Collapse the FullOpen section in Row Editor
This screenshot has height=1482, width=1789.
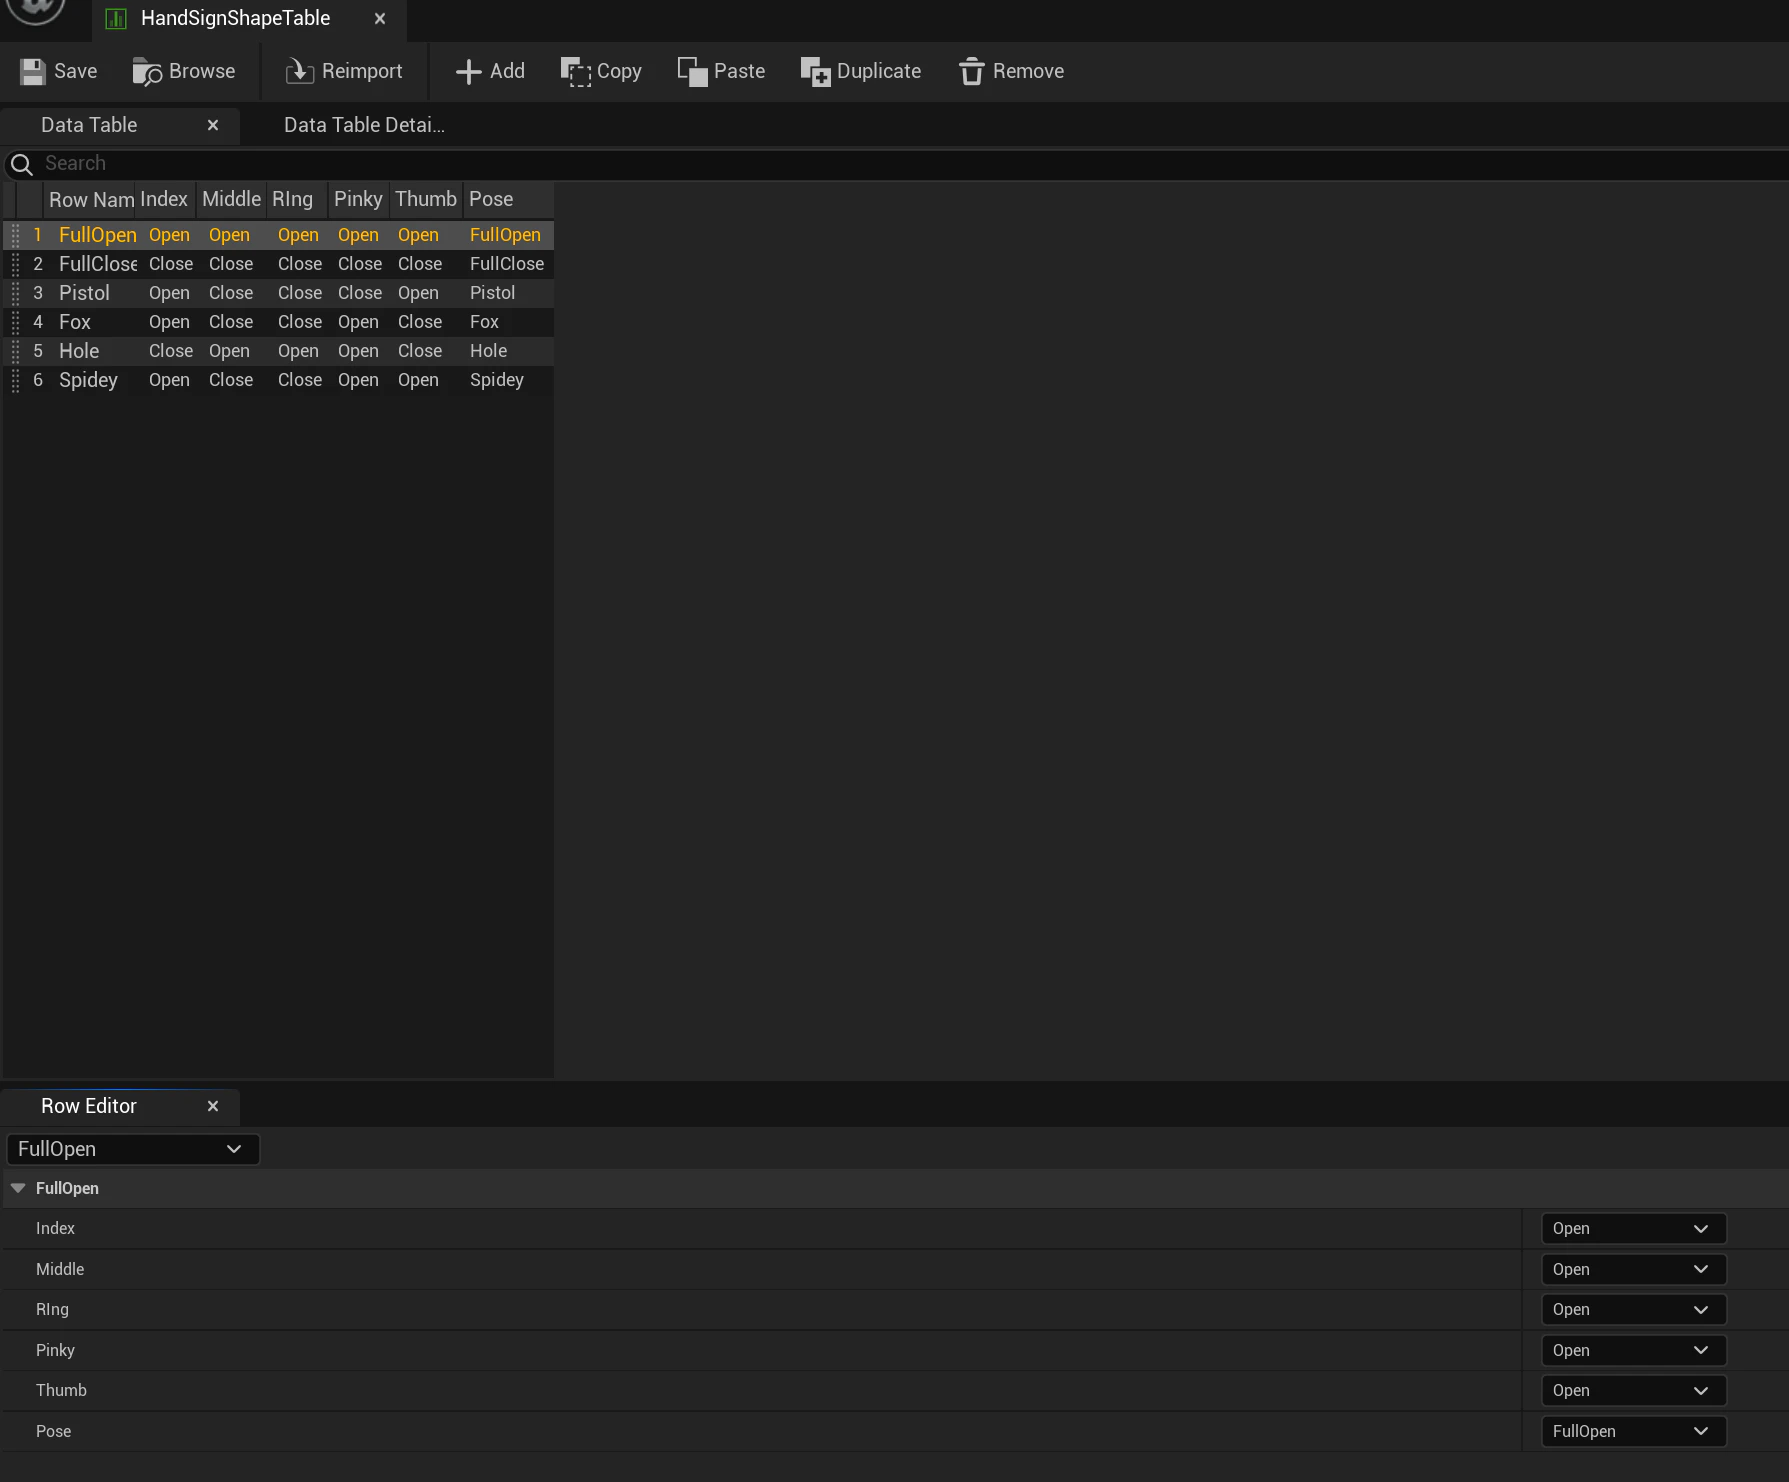click(x=18, y=1188)
